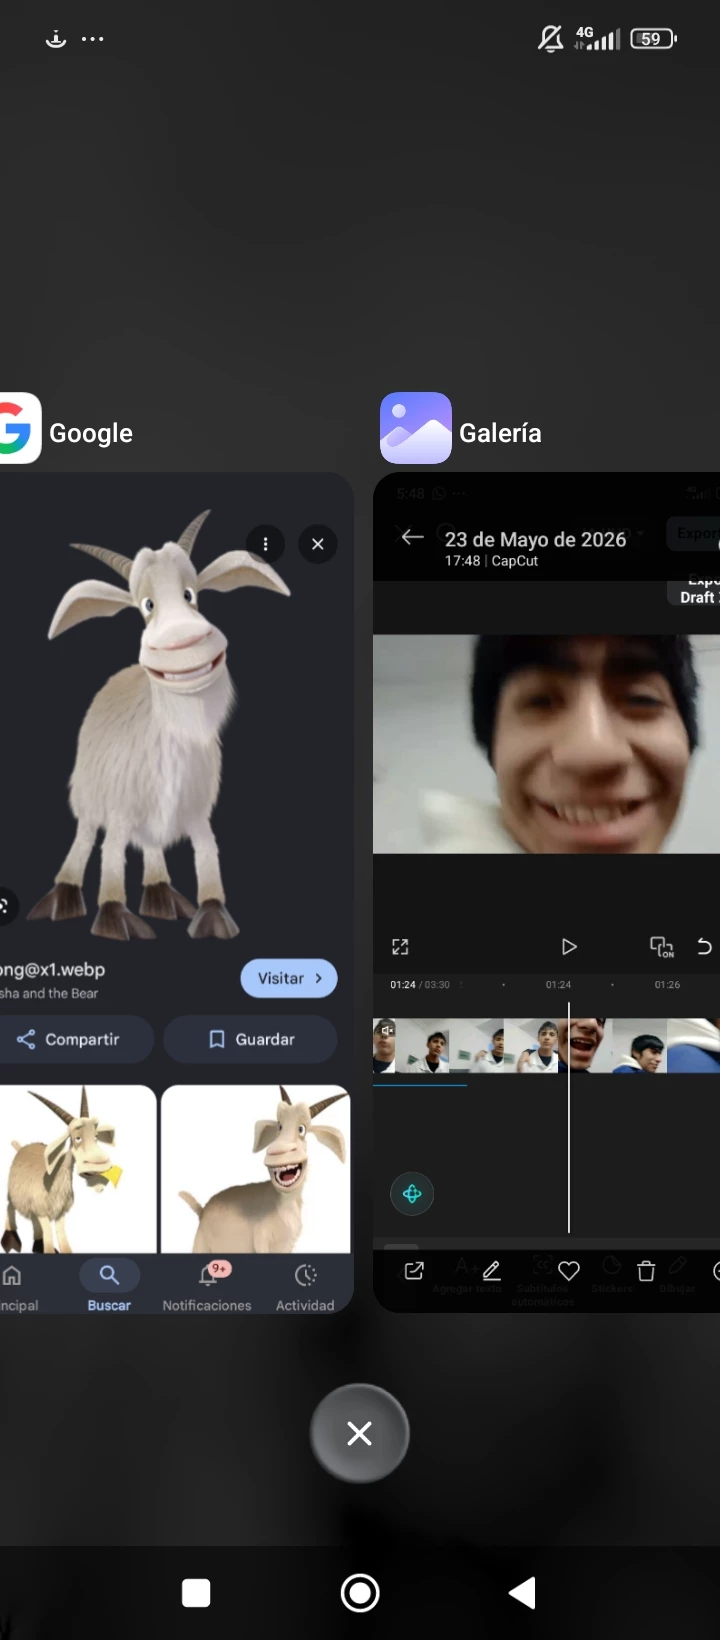Image resolution: width=720 pixels, height=1640 pixels.
Task: Tap the white playhead line on timeline
Action: [569, 1116]
